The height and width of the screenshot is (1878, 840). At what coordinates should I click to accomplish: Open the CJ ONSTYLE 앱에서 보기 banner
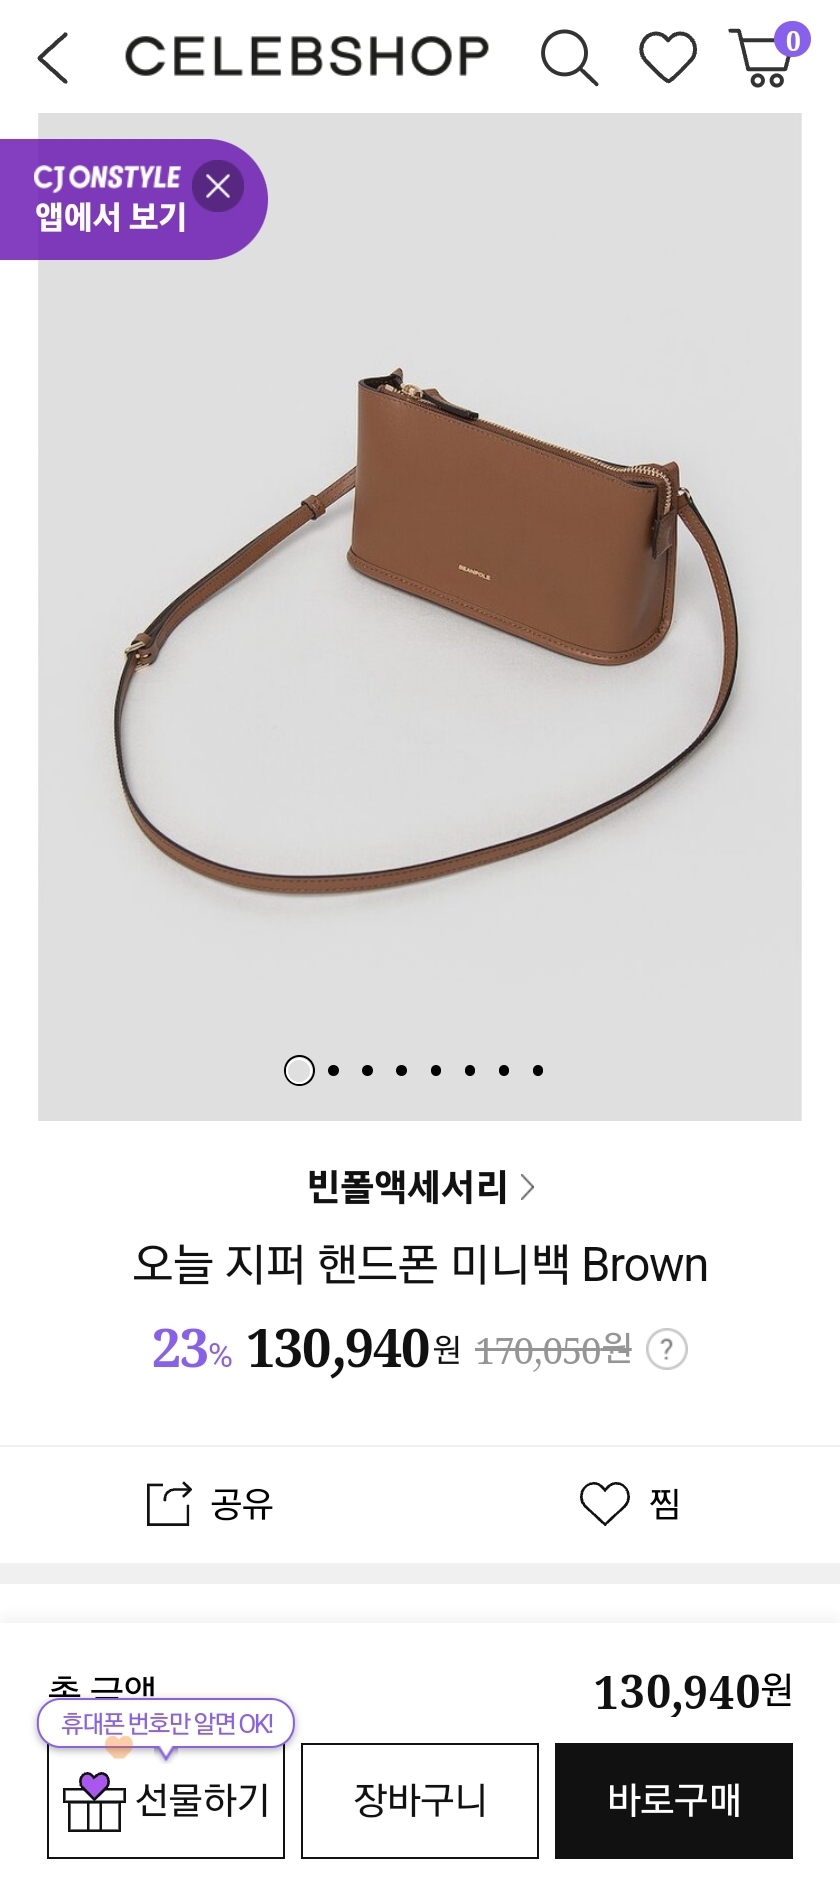[x=108, y=199]
